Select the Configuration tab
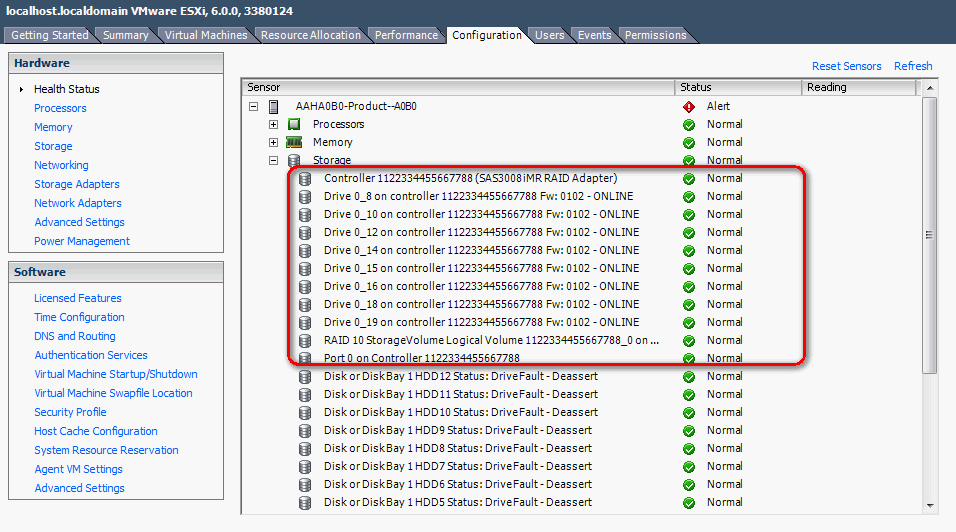Screen dimensions: 956x532 [487, 35]
